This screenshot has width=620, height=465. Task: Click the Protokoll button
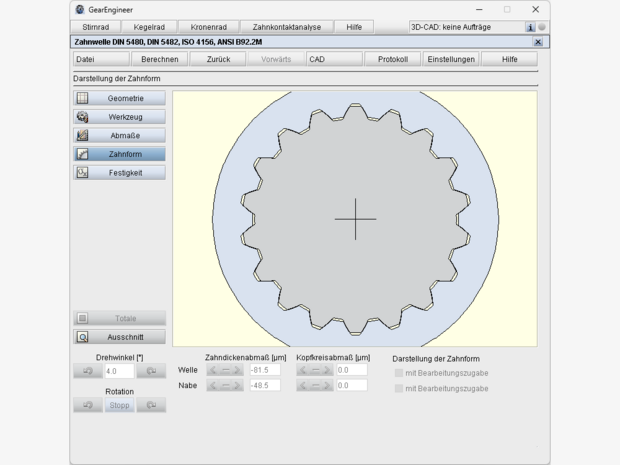click(392, 59)
